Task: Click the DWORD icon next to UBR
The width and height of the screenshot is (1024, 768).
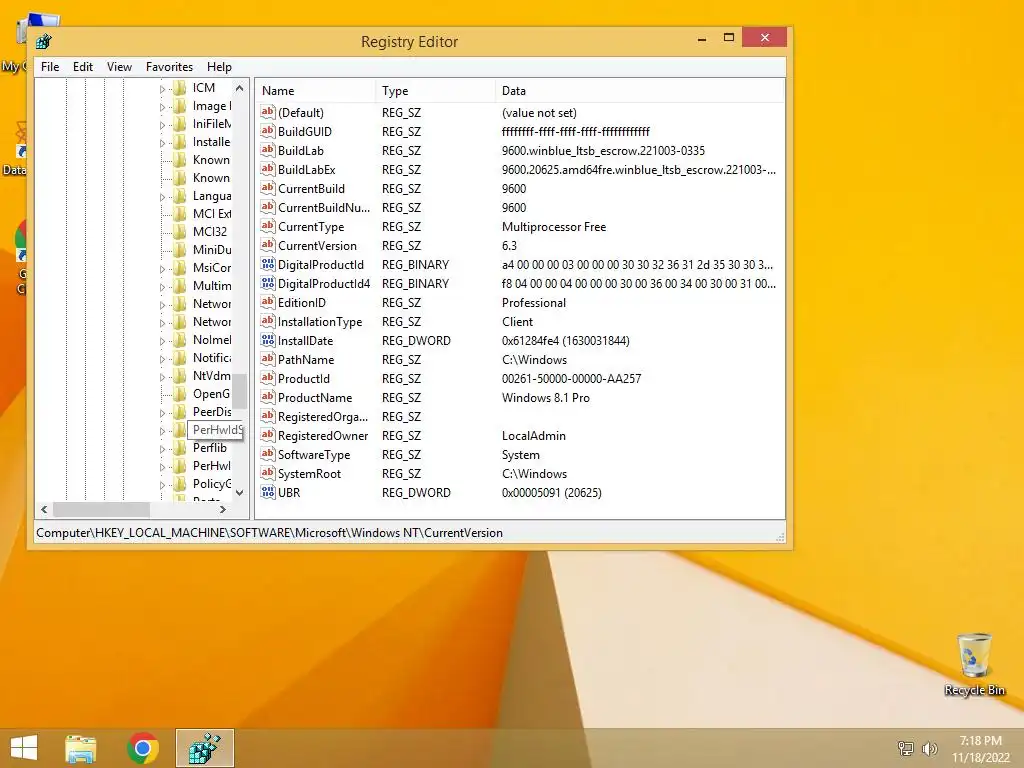Action: coord(268,492)
